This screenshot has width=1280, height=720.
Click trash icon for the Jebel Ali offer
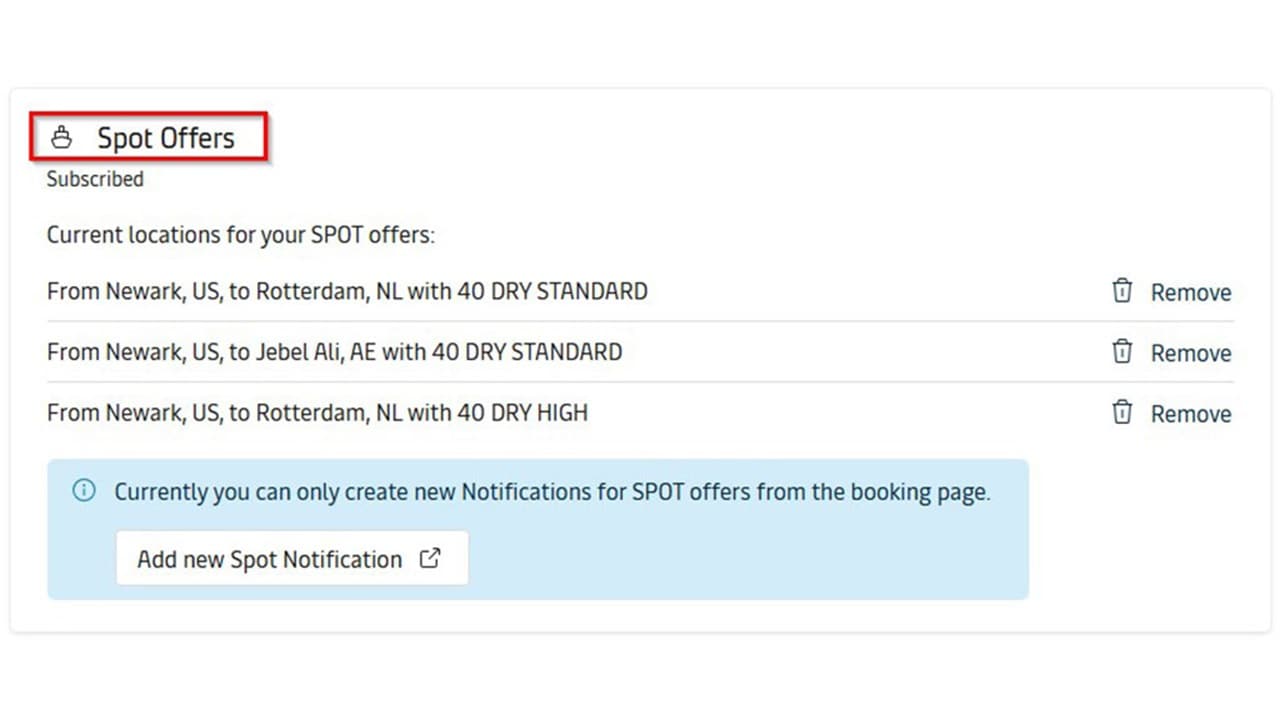tap(1122, 352)
